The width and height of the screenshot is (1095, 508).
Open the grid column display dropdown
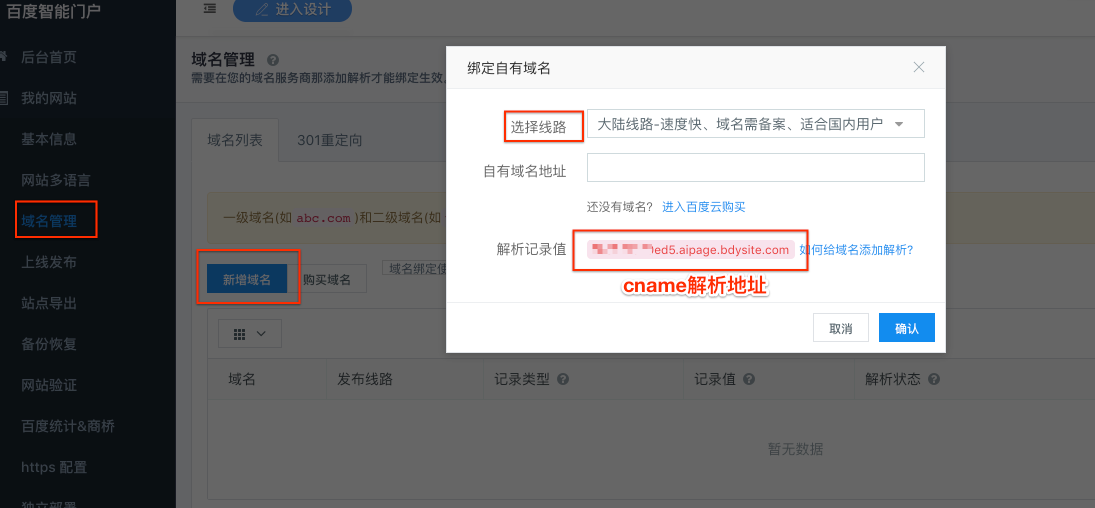pyautogui.click(x=249, y=334)
